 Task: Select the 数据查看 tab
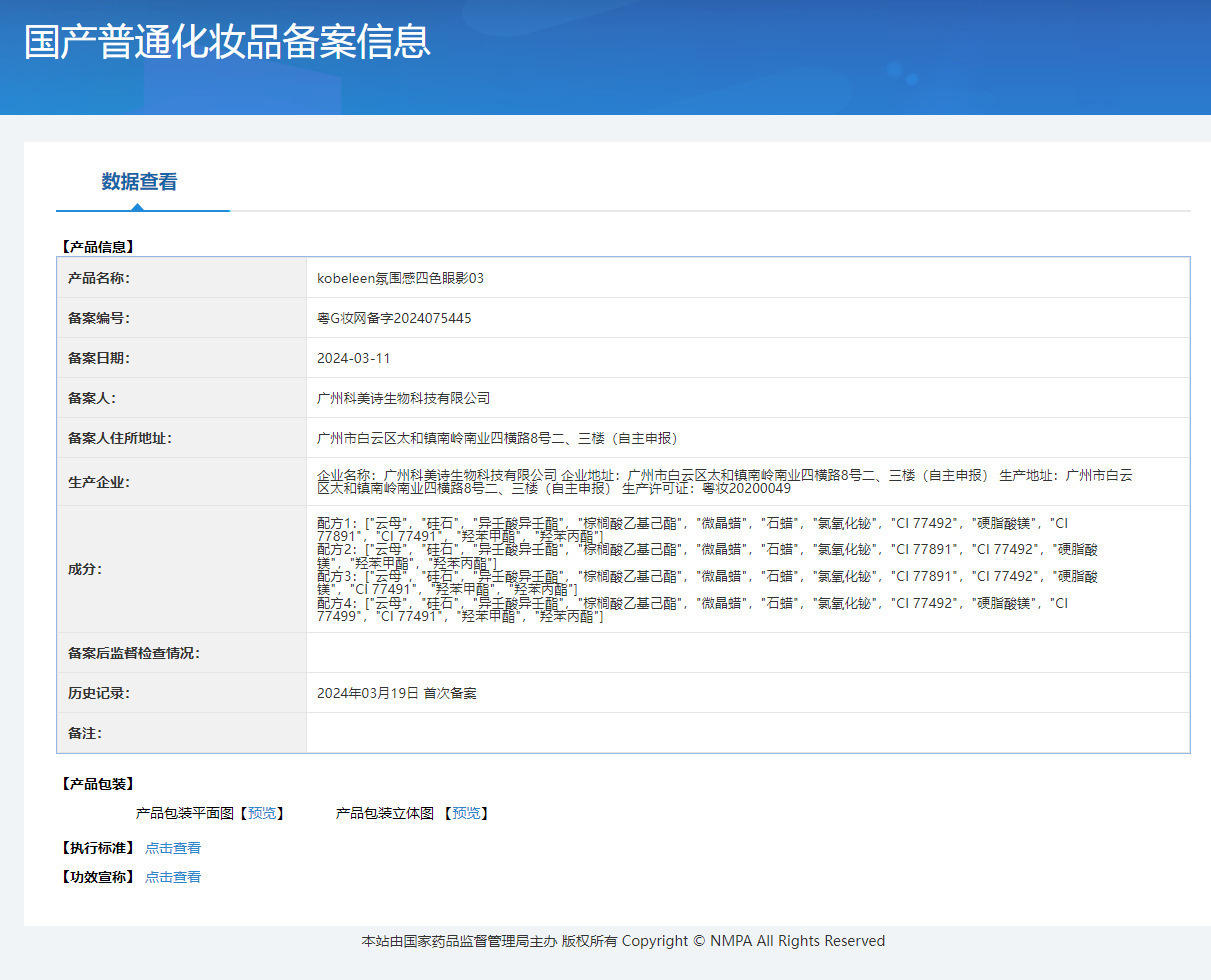pyautogui.click(x=139, y=182)
